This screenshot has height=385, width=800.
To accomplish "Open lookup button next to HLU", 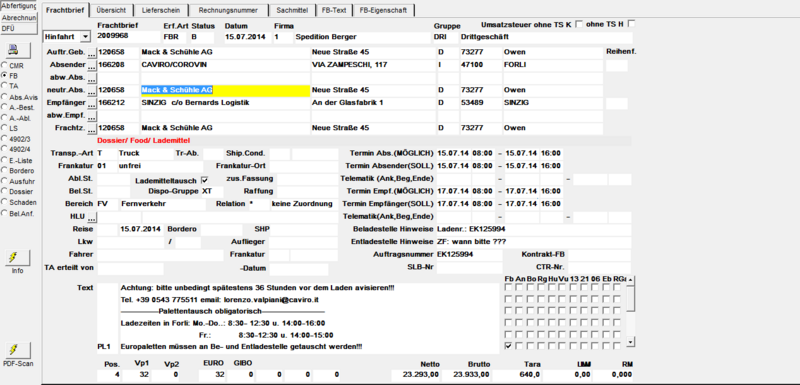I will click(91, 217).
